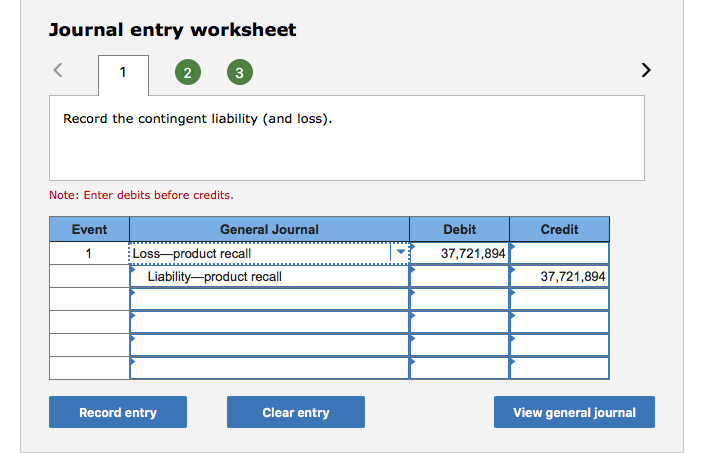Click the General Journal column header
This screenshot has width=720, height=453.
[270, 229]
